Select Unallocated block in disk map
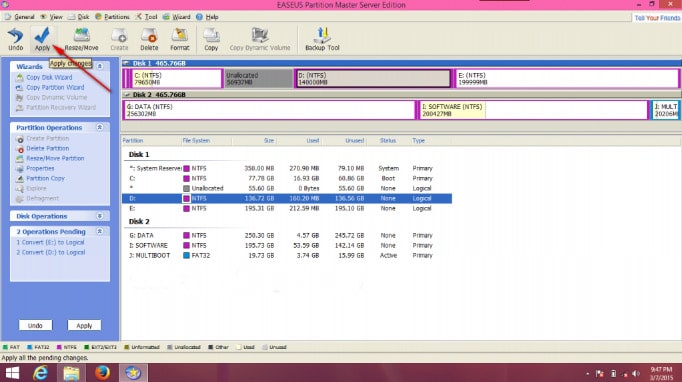Image resolution: width=682 pixels, height=382 pixels. click(258, 79)
